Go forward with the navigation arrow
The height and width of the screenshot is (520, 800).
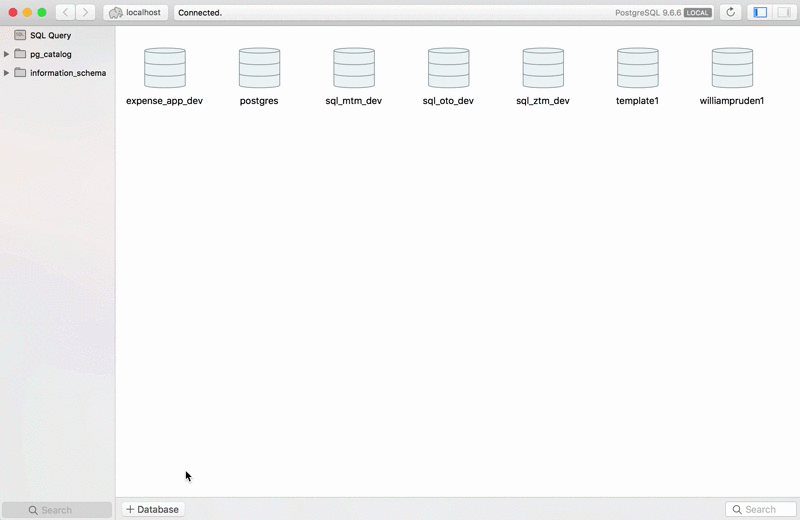[x=85, y=12]
